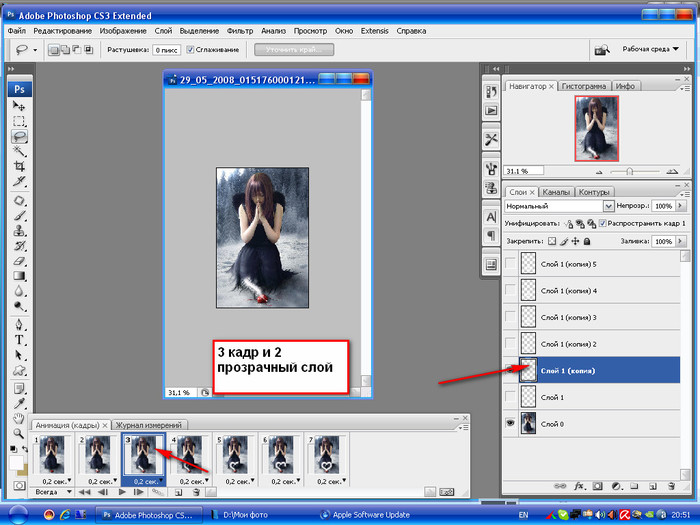Click the foreground color swatch
Screen dimensions: 700x525
(x=15, y=461)
